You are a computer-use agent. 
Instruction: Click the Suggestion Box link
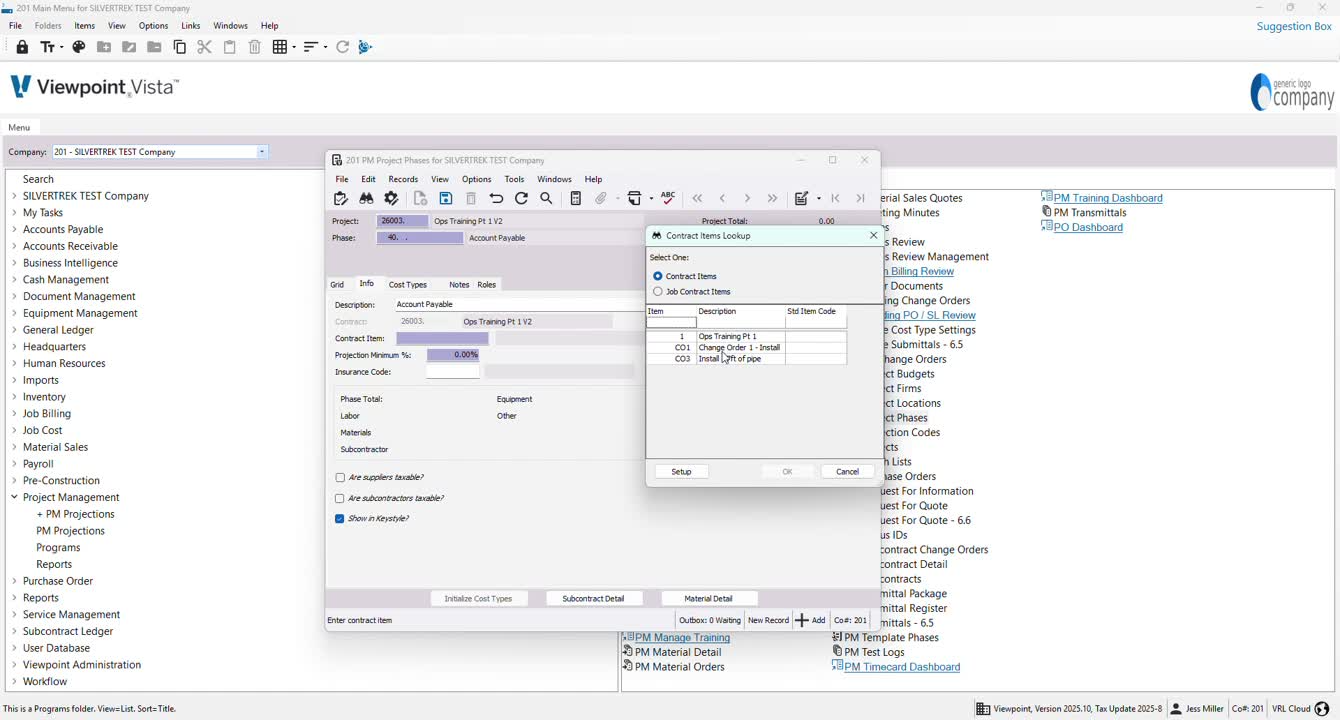coord(1294,26)
